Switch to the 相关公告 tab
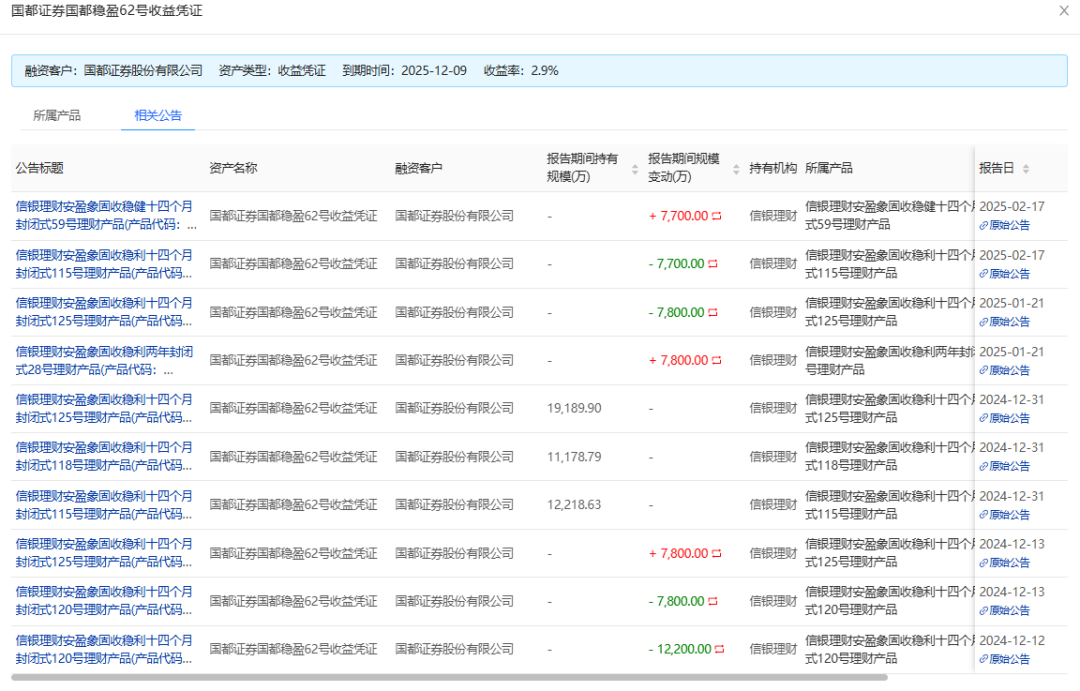1080x691 pixels. [157, 116]
